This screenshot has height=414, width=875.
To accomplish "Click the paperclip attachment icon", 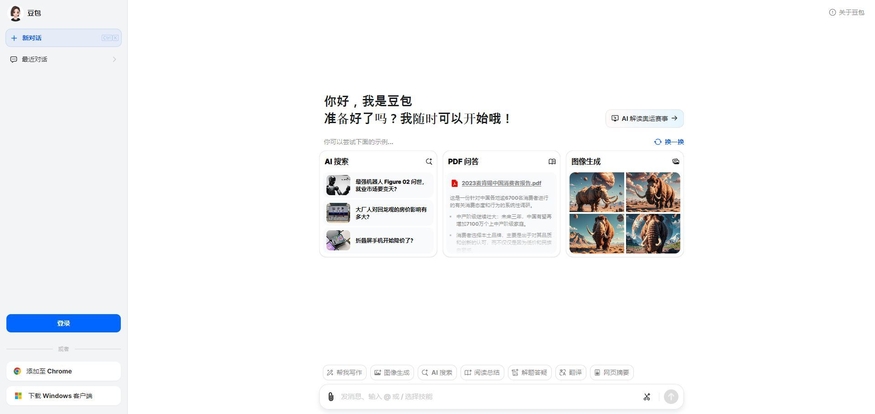I will coord(330,397).
